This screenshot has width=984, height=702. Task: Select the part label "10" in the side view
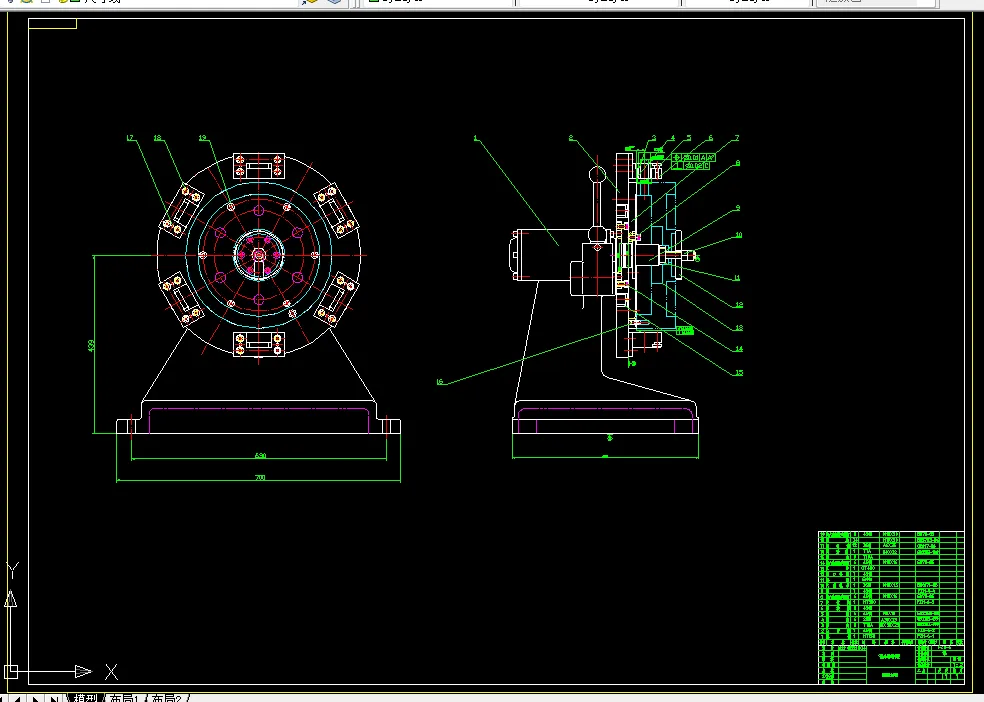click(x=739, y=235)
